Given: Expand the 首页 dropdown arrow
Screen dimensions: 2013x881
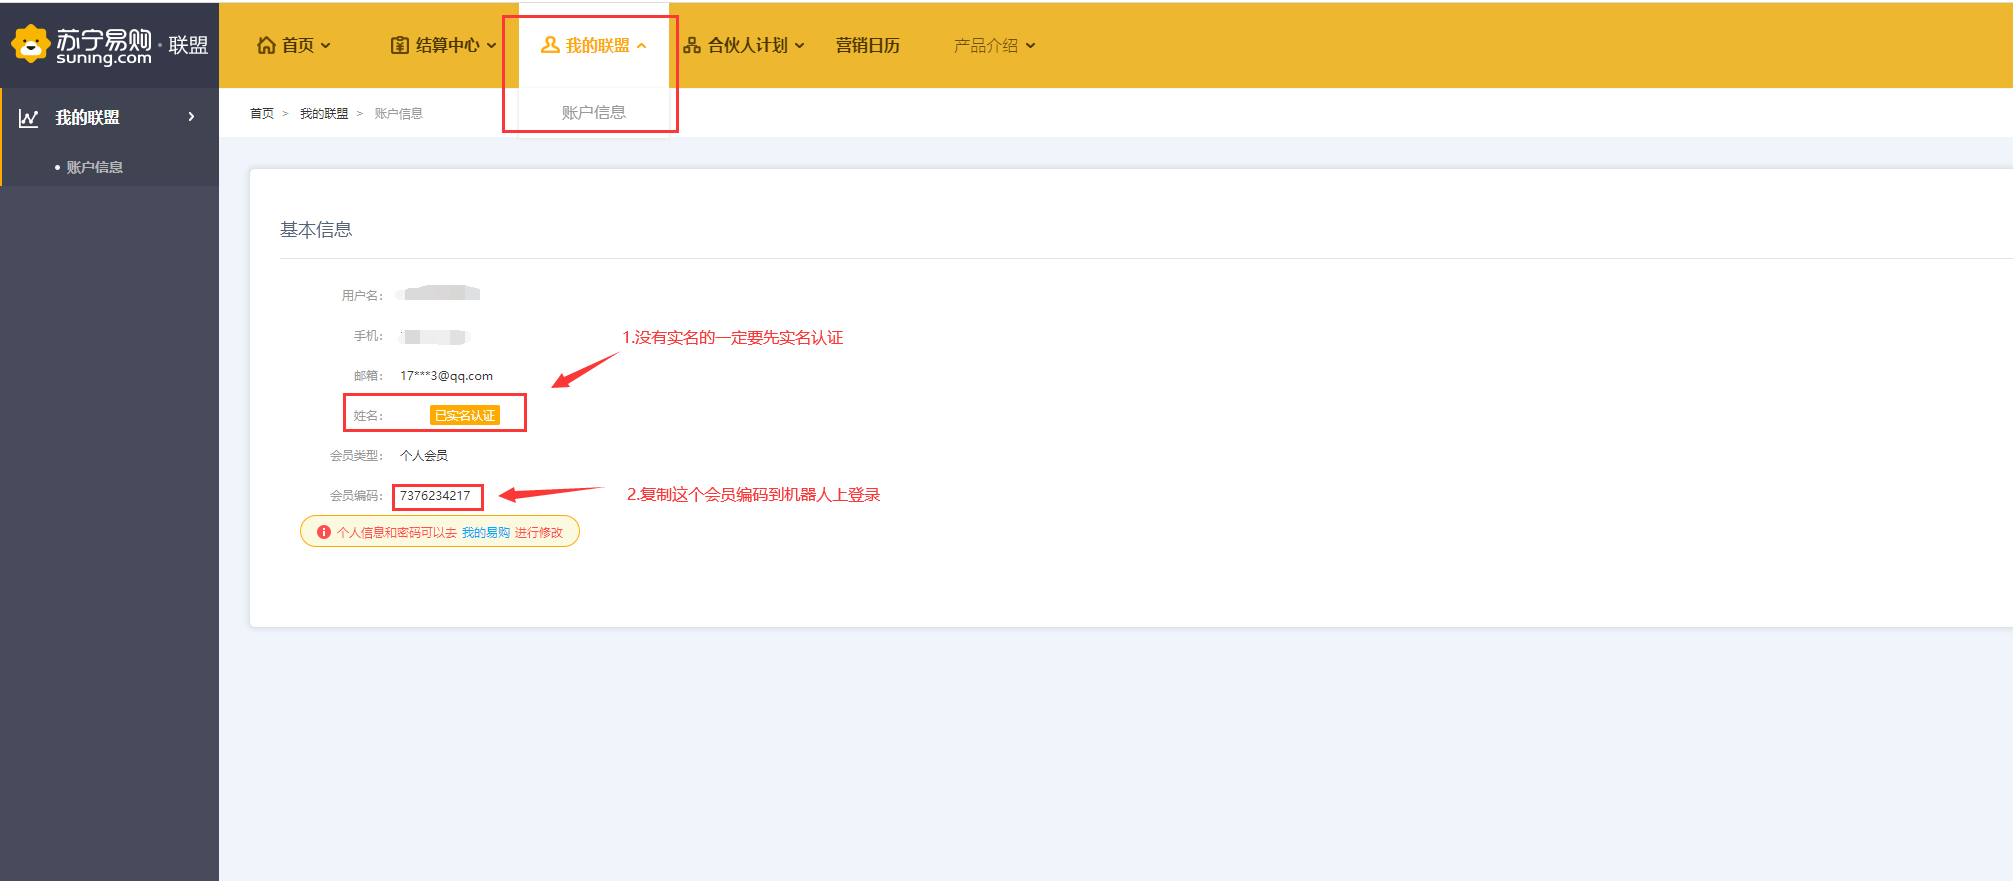Looking at the screenshot, I should [x=326, y=46].
